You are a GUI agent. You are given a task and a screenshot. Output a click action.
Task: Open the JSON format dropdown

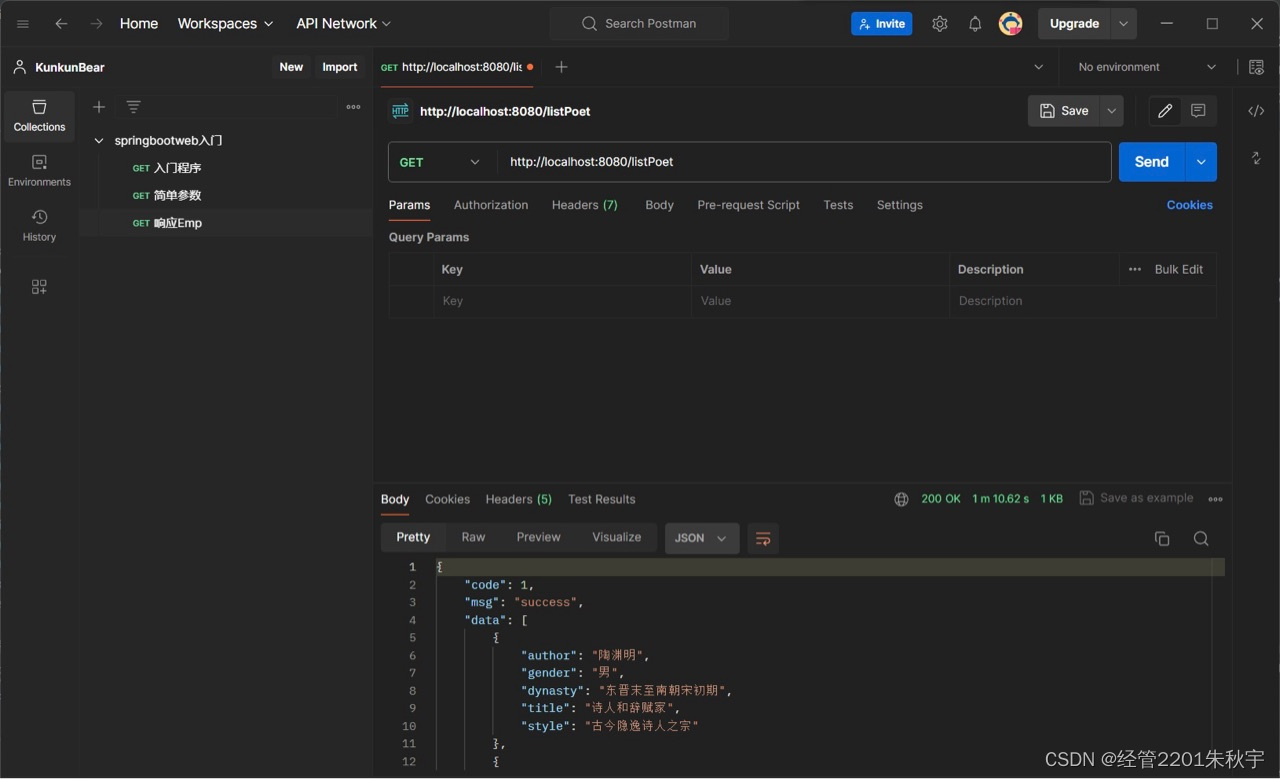coord(702,538)
